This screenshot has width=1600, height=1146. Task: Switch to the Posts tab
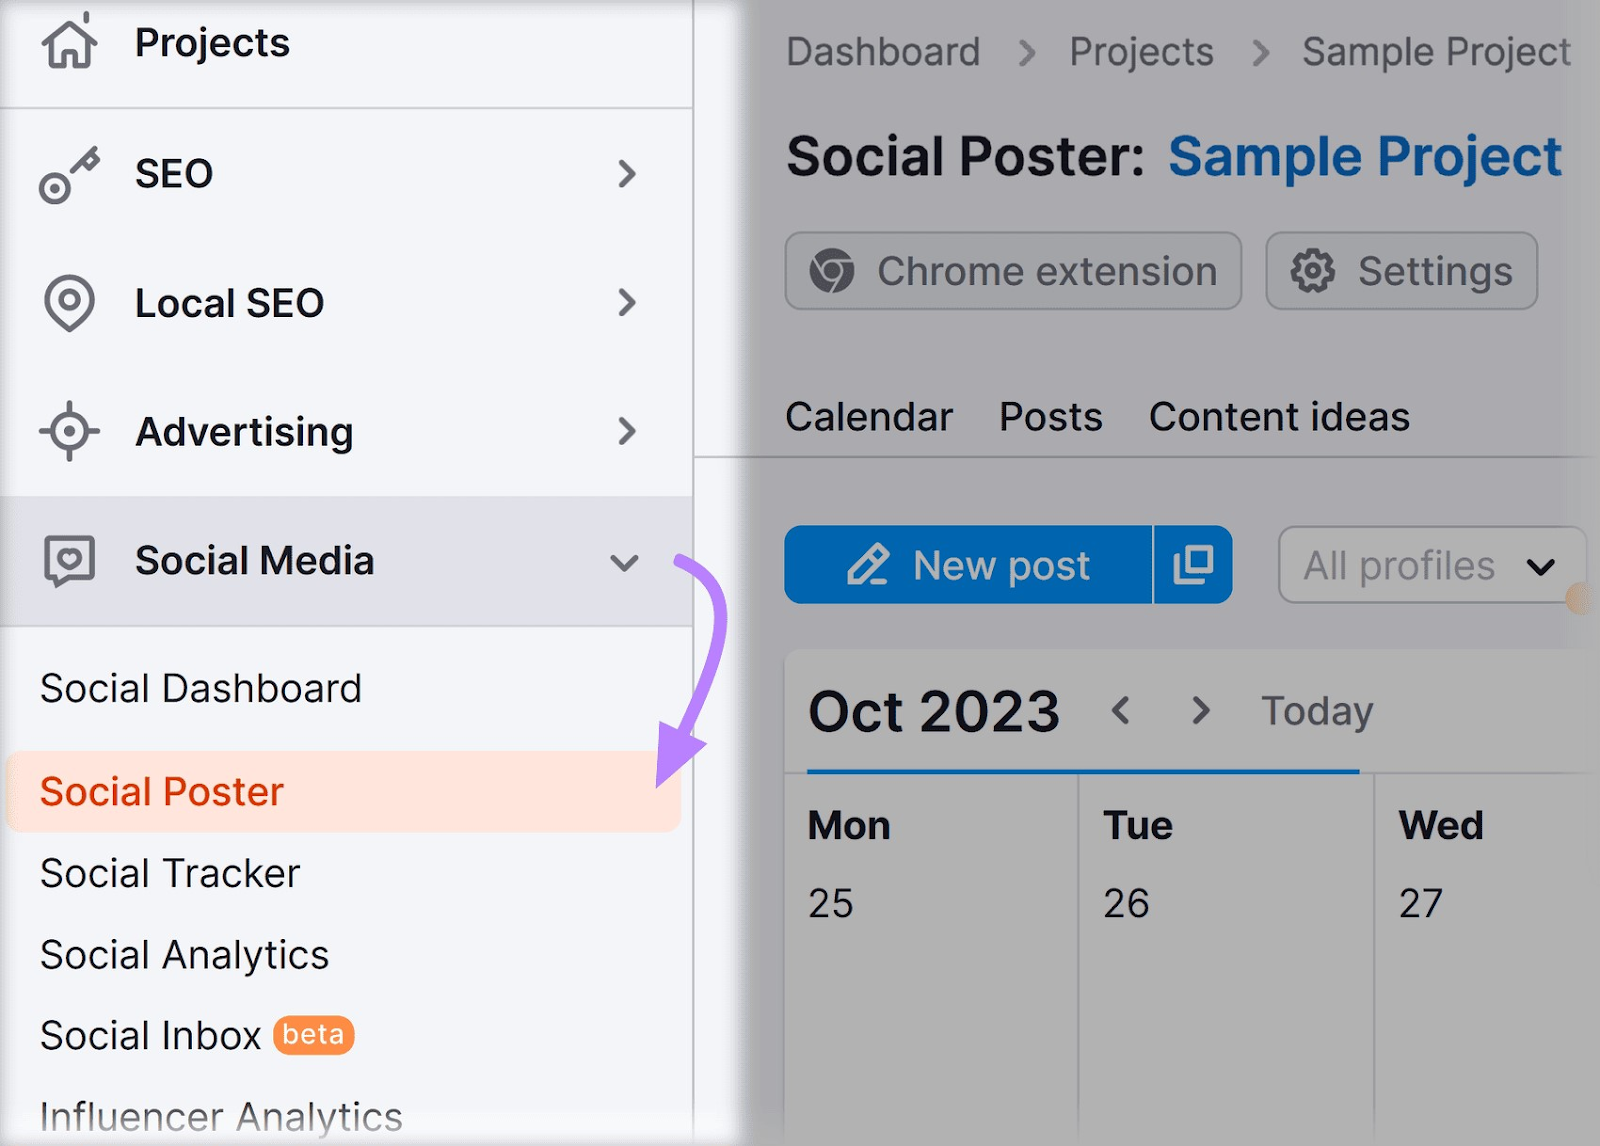tap(1051, 417)
